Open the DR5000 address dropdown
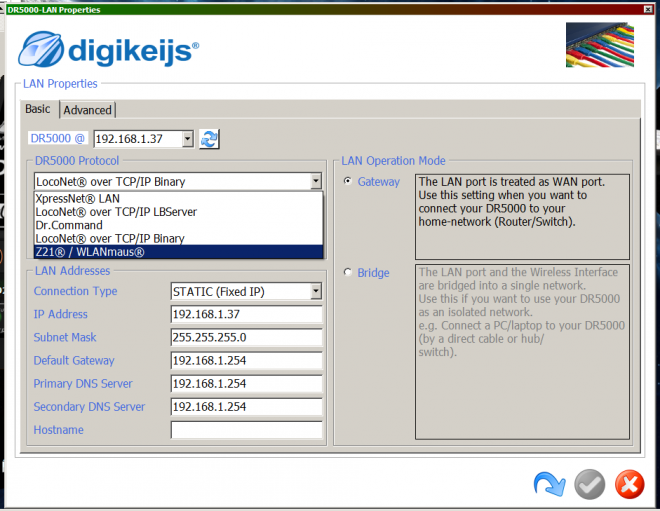 click(188, 139)
